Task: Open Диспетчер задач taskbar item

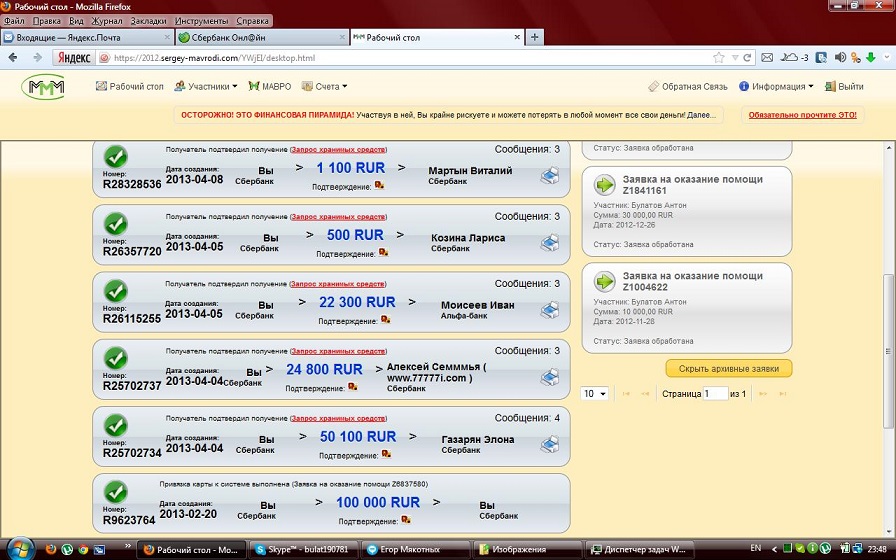Action: [x=640, y=550]
